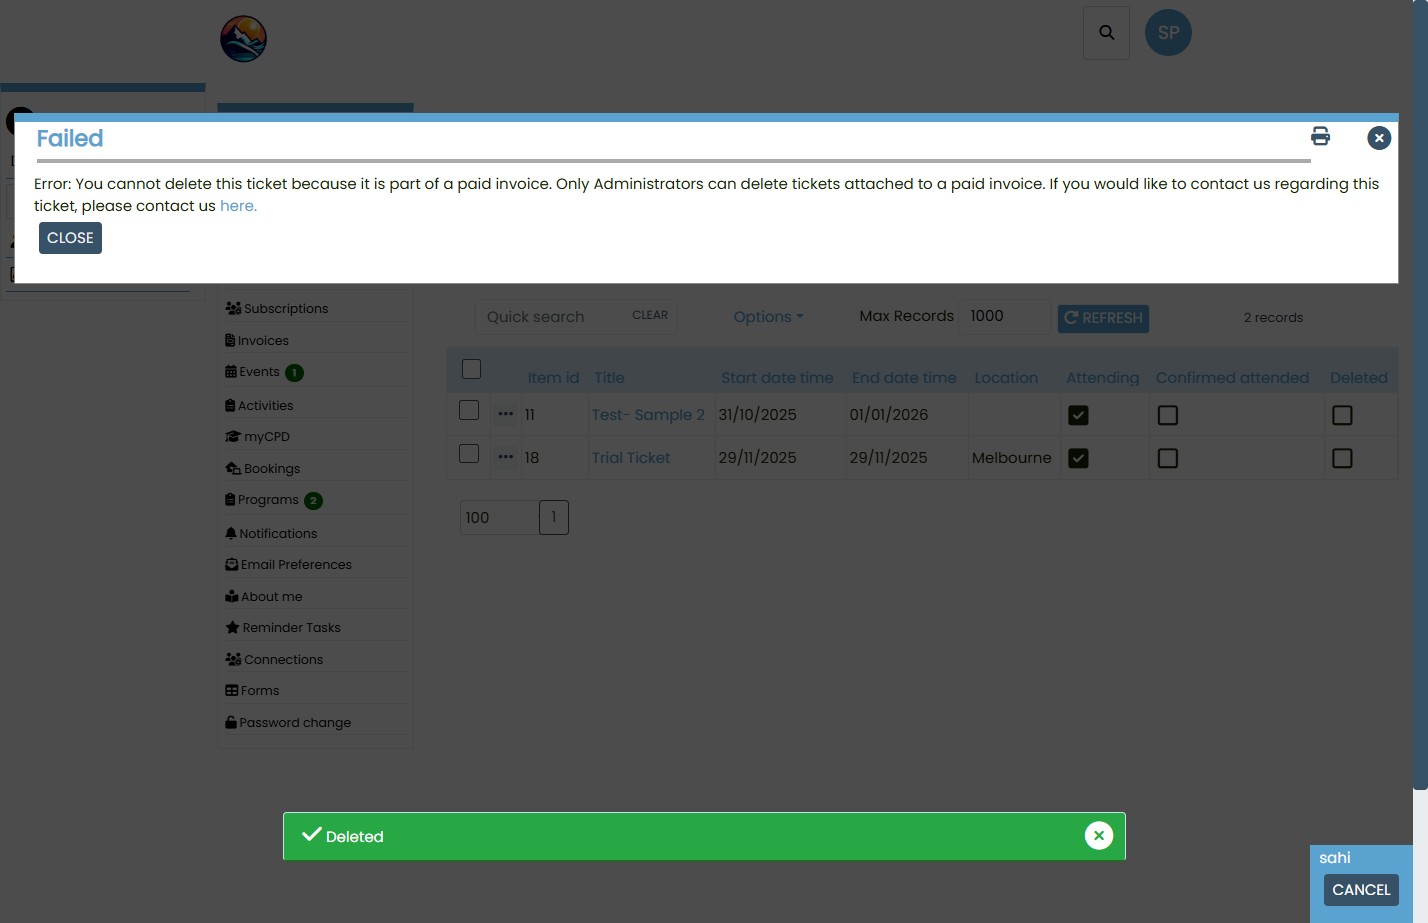Check Confirmed attended for Trial Ticket
The width and height of the screenshot is (1428, 923).
(x=1167, y=458)
